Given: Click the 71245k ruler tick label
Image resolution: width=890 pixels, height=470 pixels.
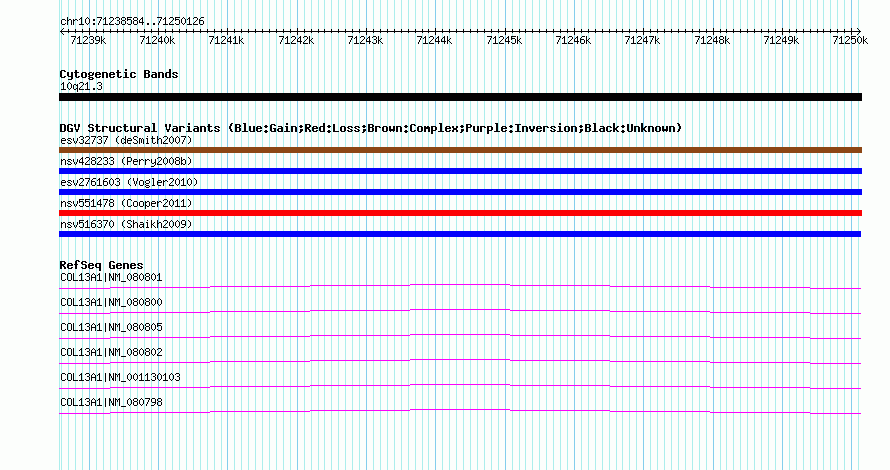Looking at the screenshot, I should pyautogui.click(x=505, y=40).
